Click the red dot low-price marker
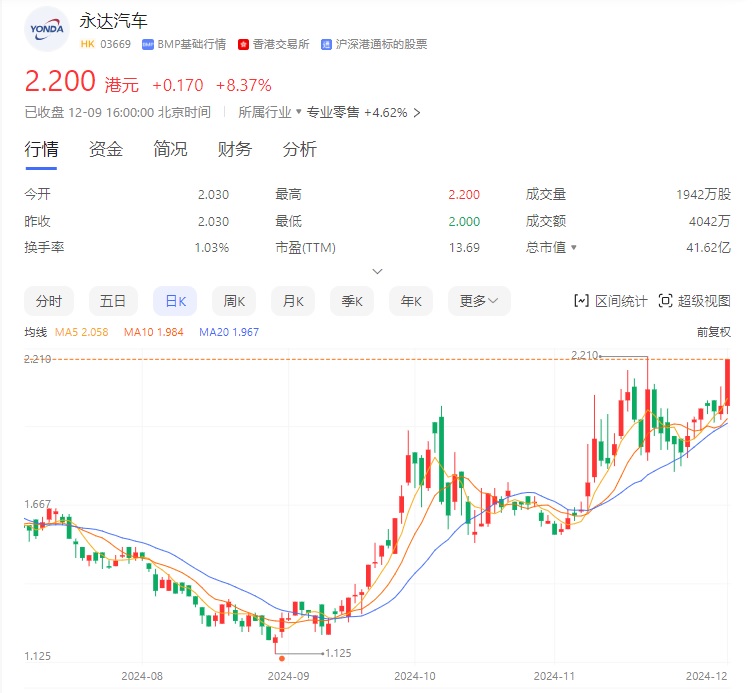This screenshot has height=693, width=753. [x=282, y=658]
